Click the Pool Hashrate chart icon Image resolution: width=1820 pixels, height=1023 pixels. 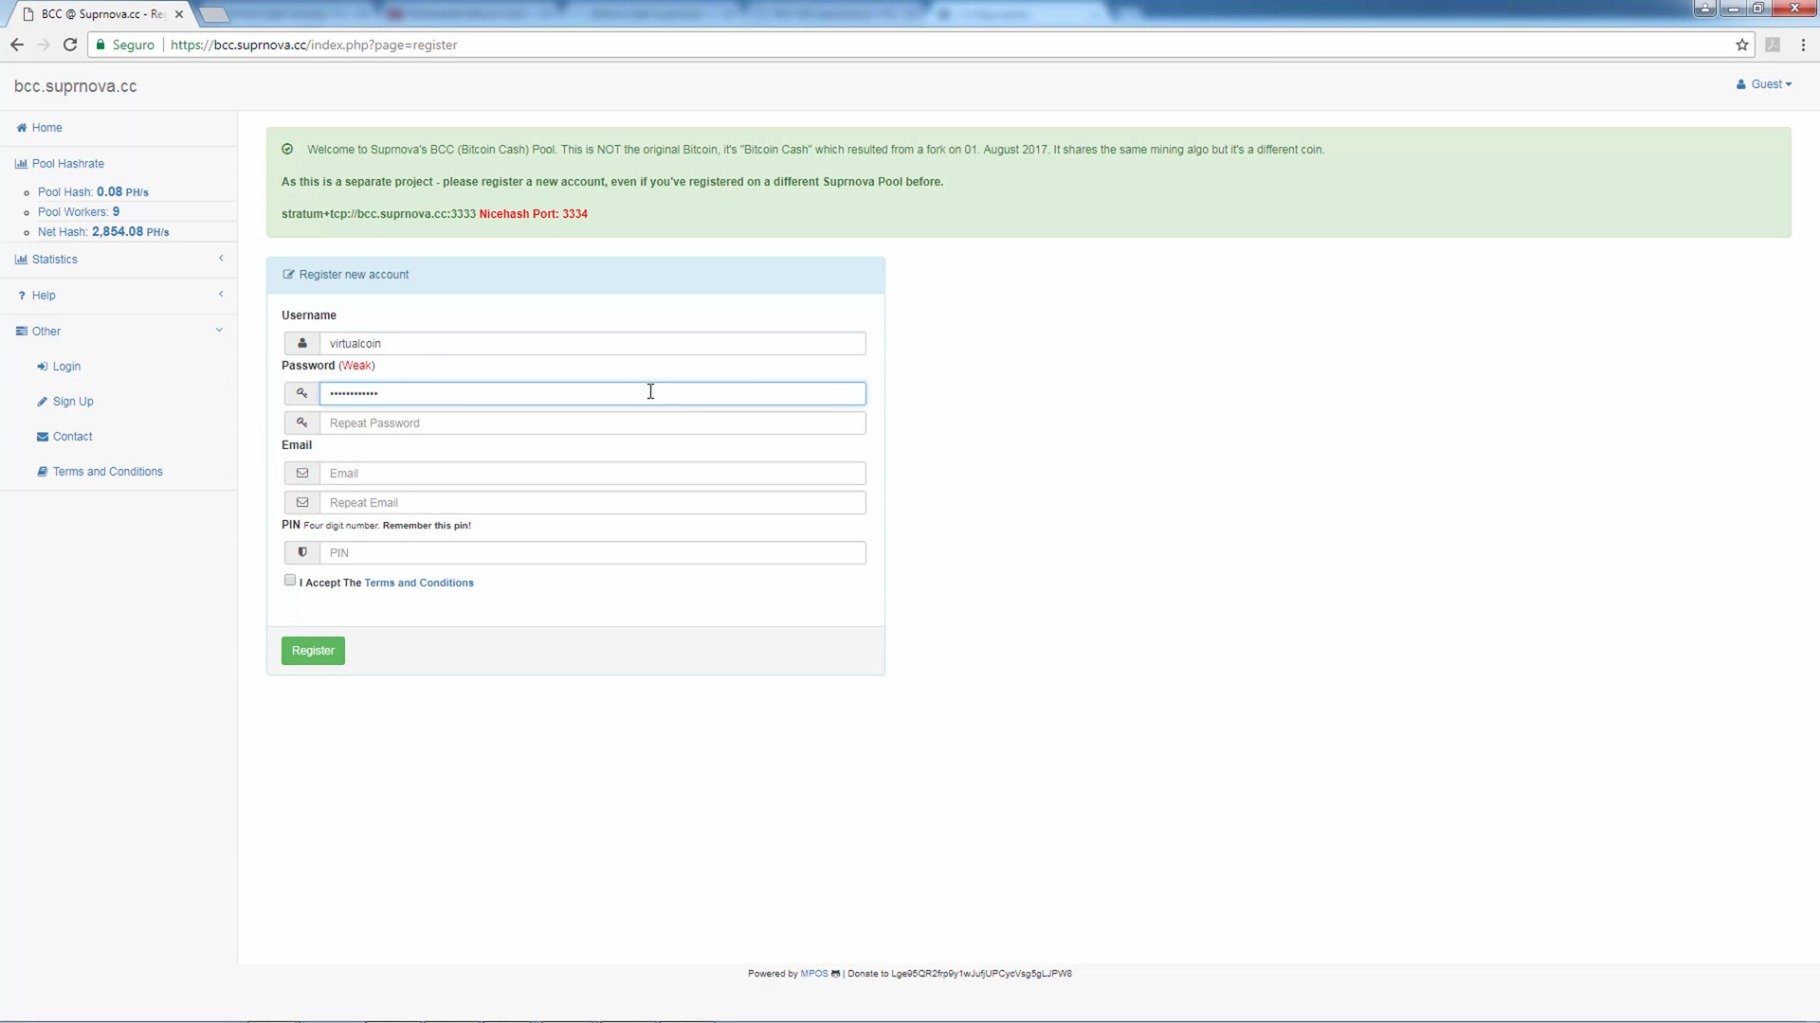(21, 164)
